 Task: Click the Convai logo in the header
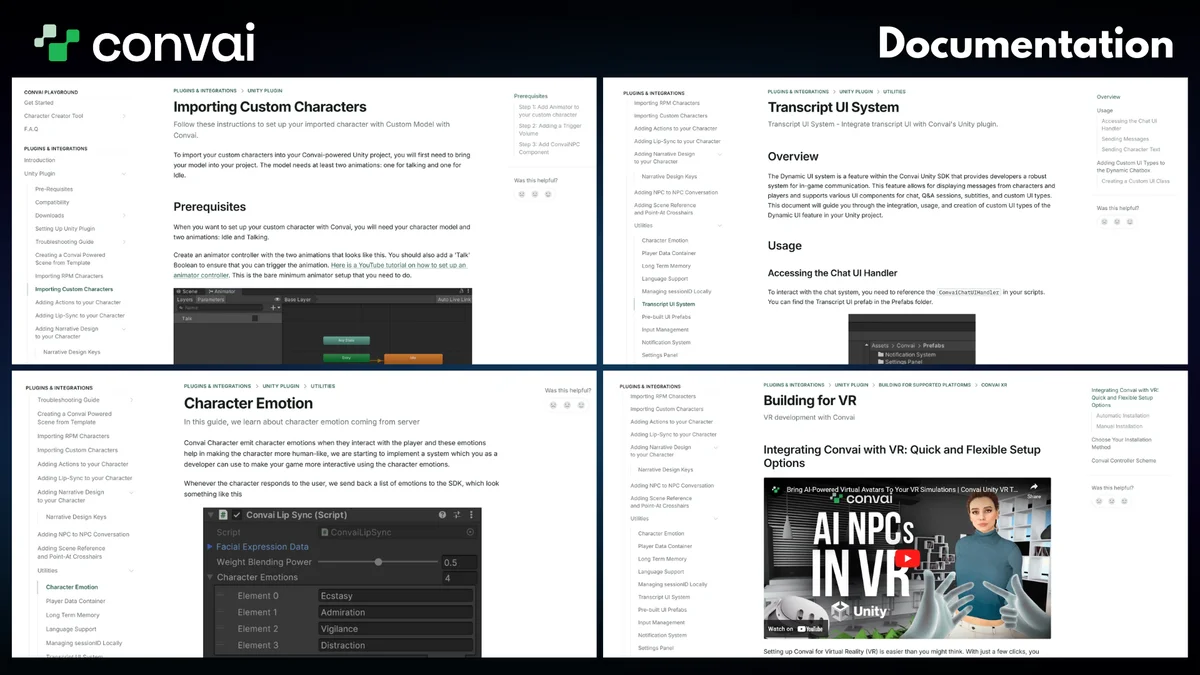click(144, 44)
